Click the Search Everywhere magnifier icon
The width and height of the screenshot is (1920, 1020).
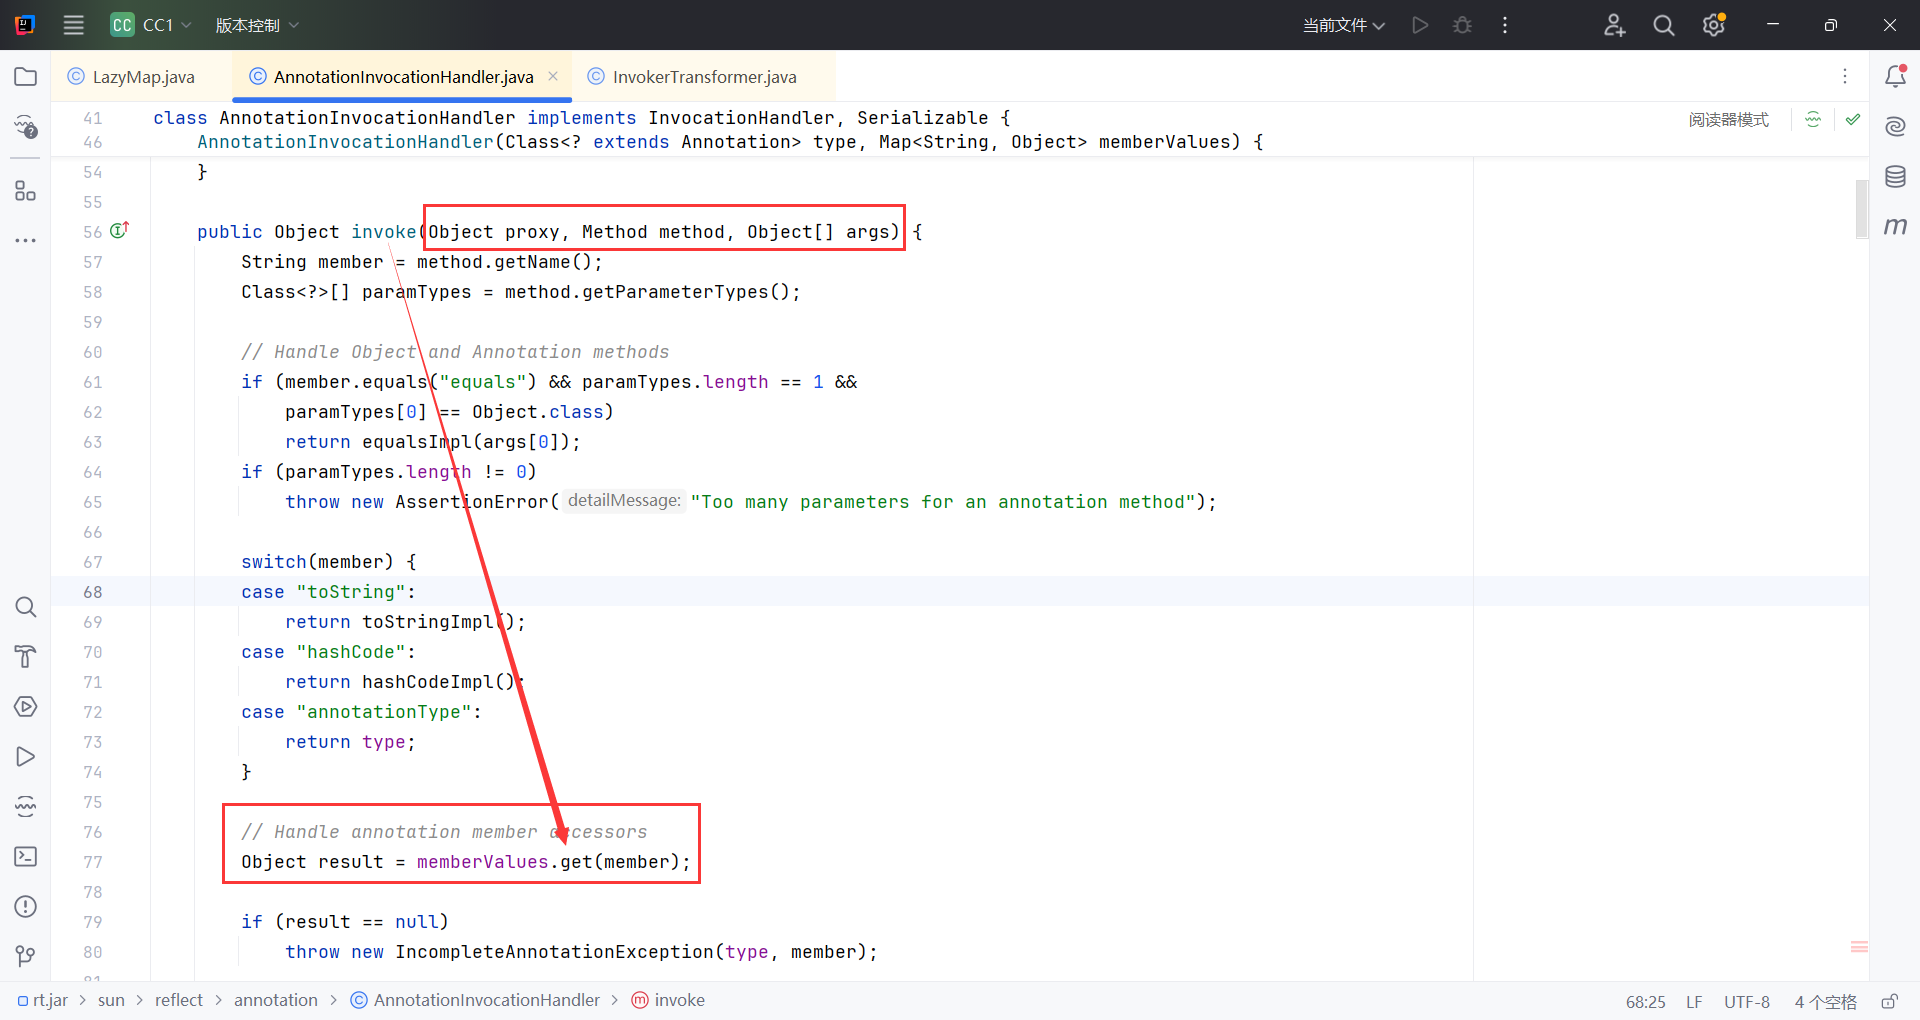click(x=1664, y=25)
